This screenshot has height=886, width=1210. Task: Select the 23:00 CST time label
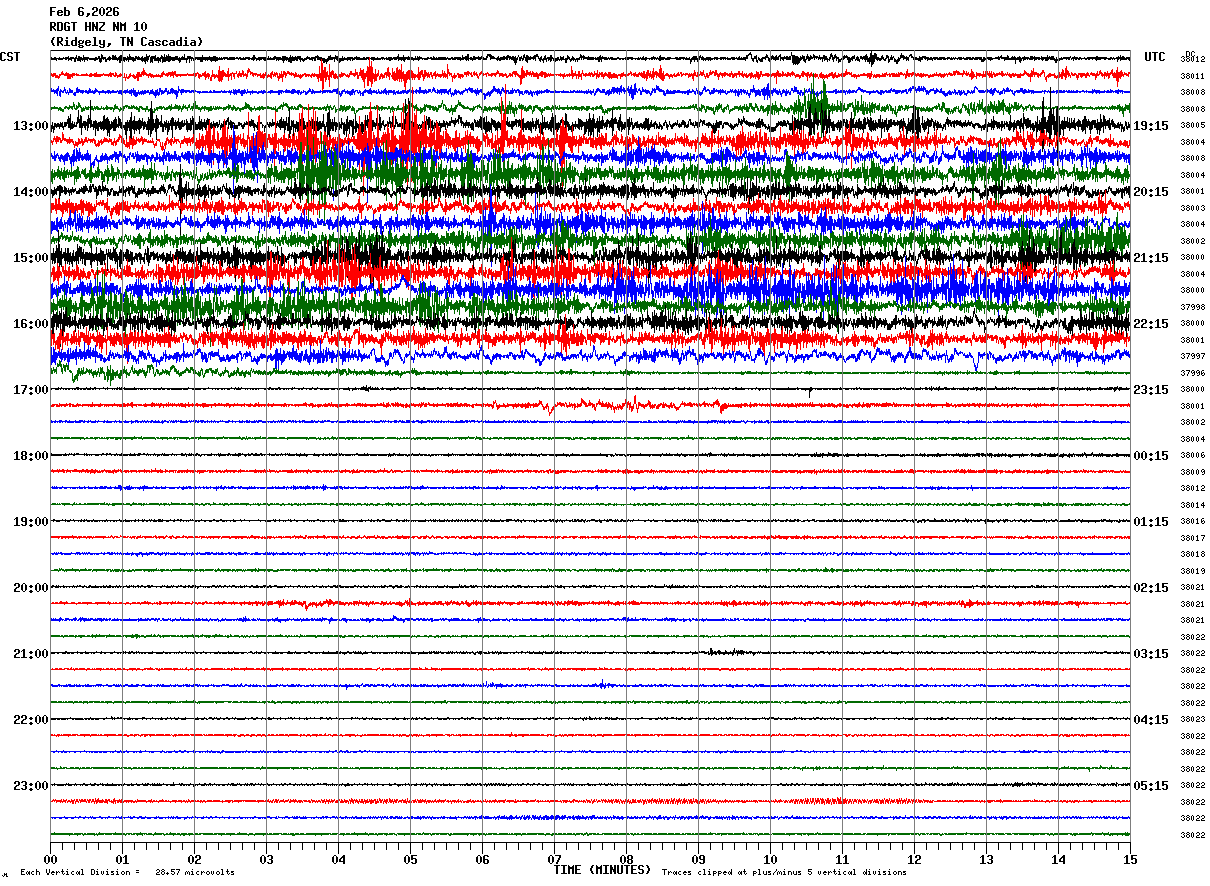tap(30, 786)
